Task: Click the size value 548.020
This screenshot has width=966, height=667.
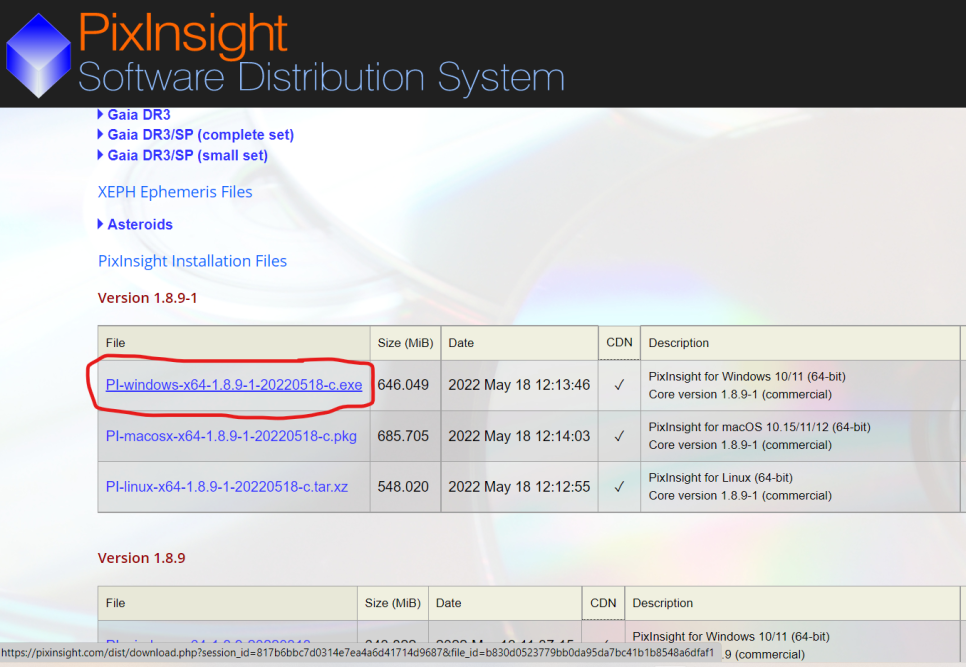Action: (x=403, y=487)
